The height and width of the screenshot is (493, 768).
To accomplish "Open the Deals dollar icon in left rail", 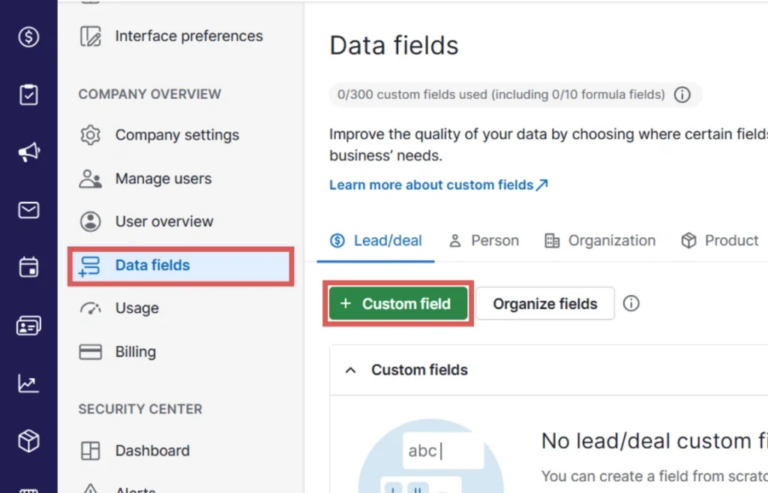I will coord(28,37).
